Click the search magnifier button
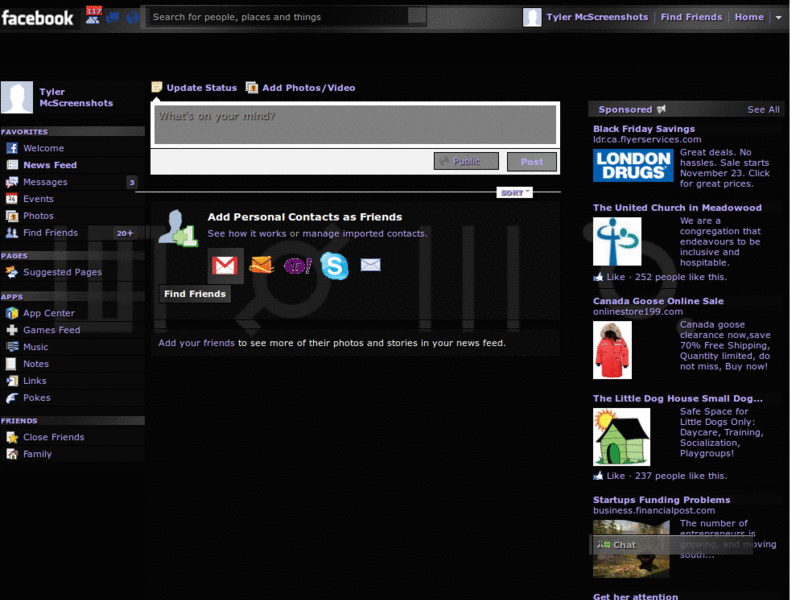Viewport: 800px width, 600px height. click(x=417, y=16)
